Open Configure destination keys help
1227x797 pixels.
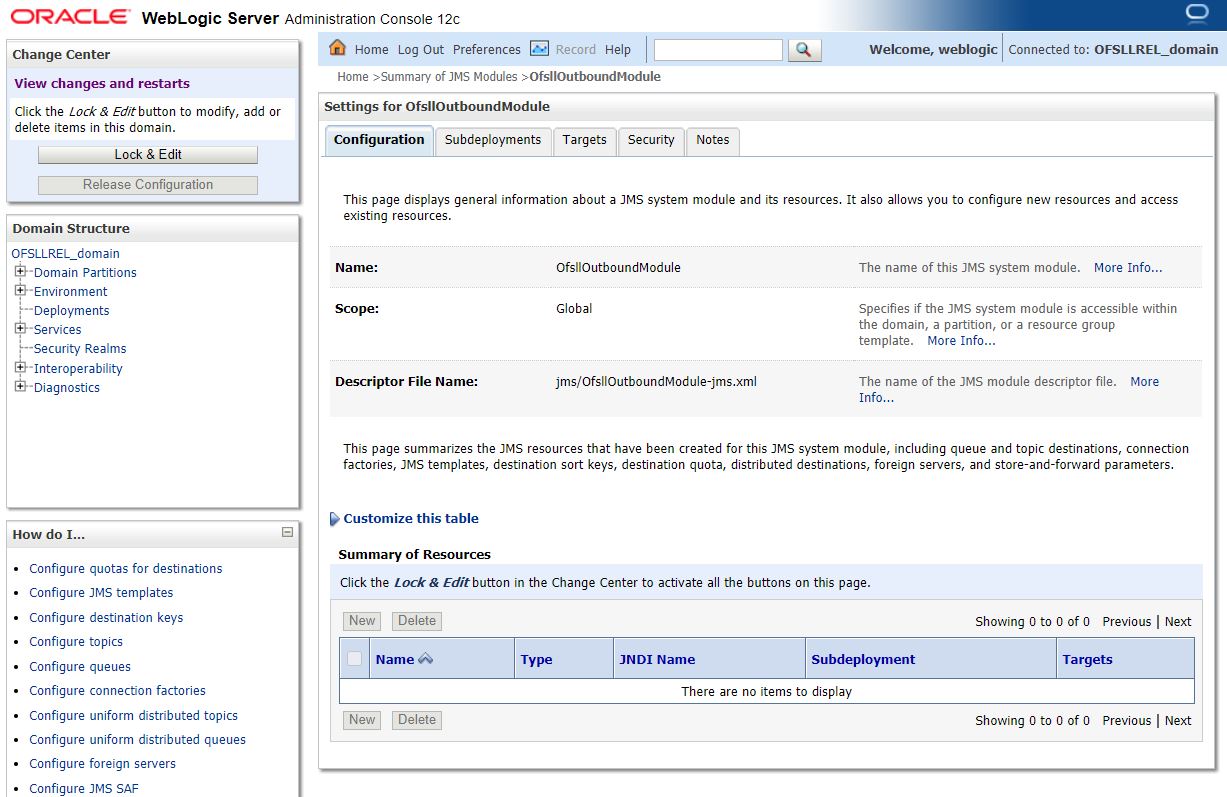(x=106, y=617)
